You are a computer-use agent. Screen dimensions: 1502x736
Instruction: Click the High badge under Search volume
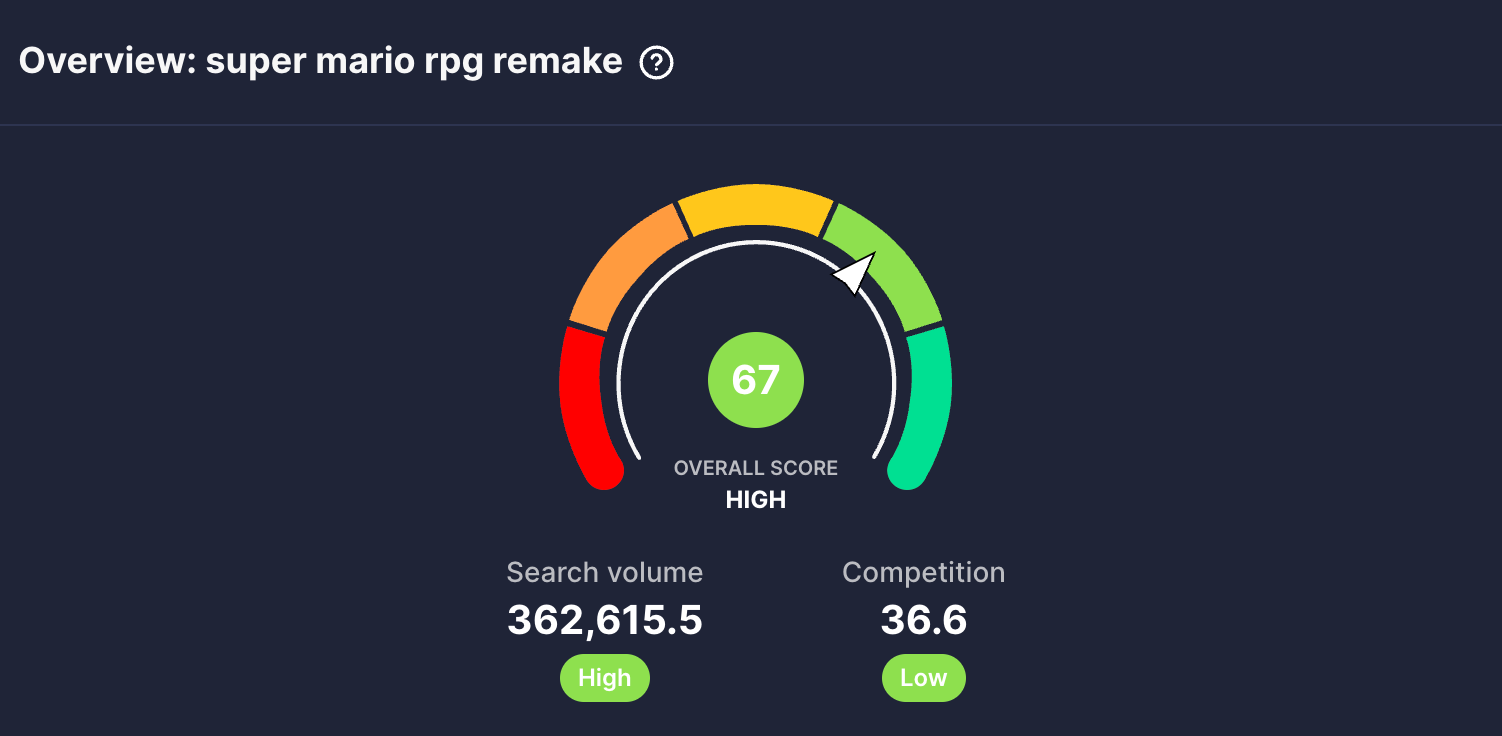point(604,679)
